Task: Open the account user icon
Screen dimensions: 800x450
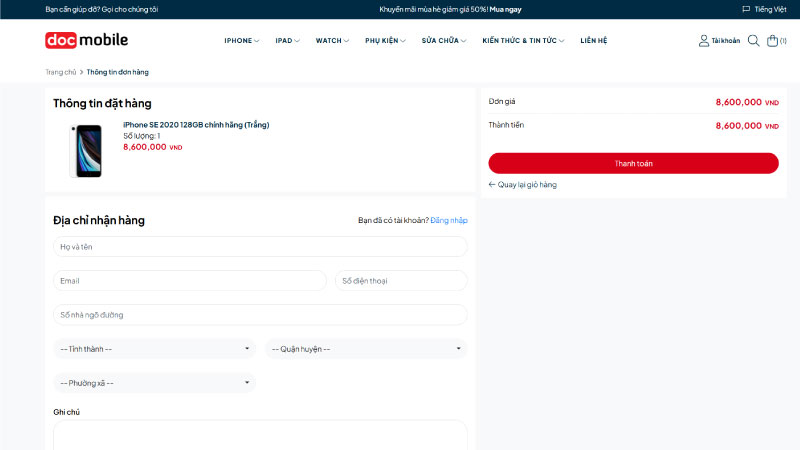Action: click(x=704, y=41)
